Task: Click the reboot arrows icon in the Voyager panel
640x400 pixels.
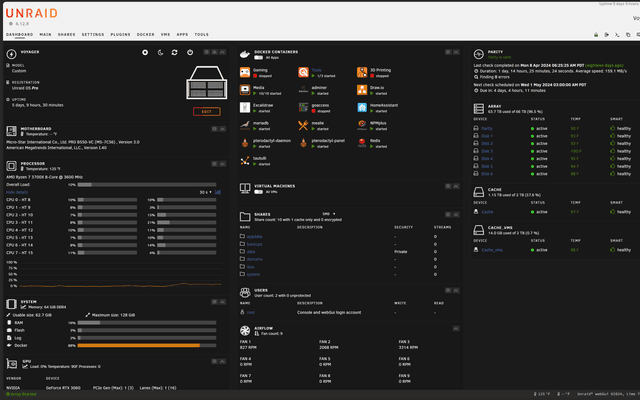Action: coord(174,53)
